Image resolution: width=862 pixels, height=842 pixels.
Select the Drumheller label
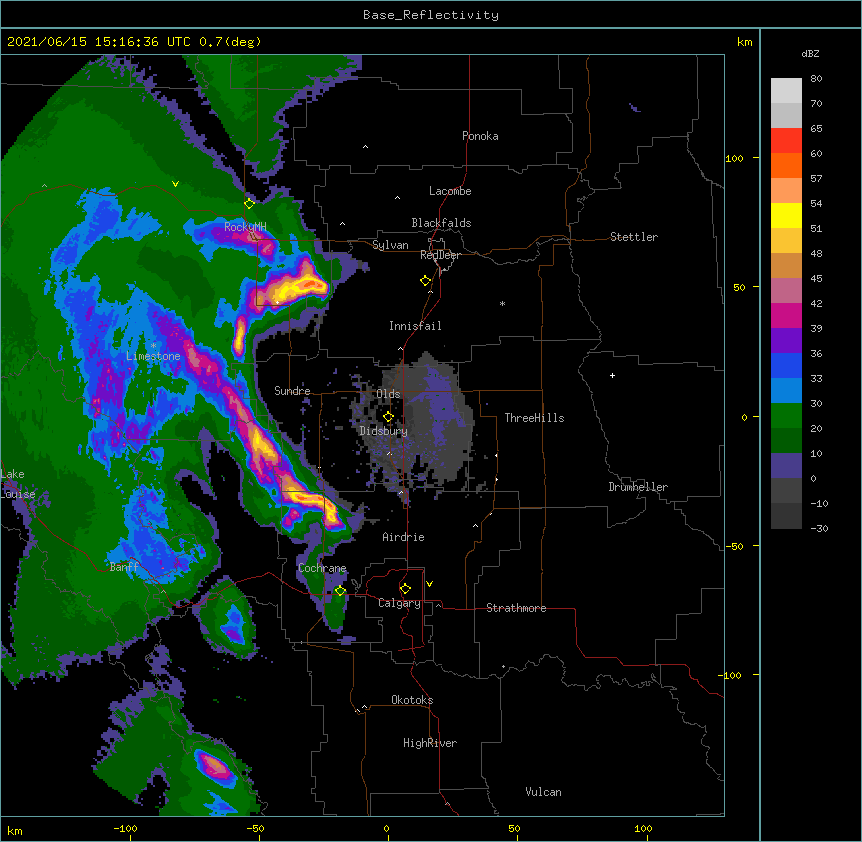tap(638, 487)
